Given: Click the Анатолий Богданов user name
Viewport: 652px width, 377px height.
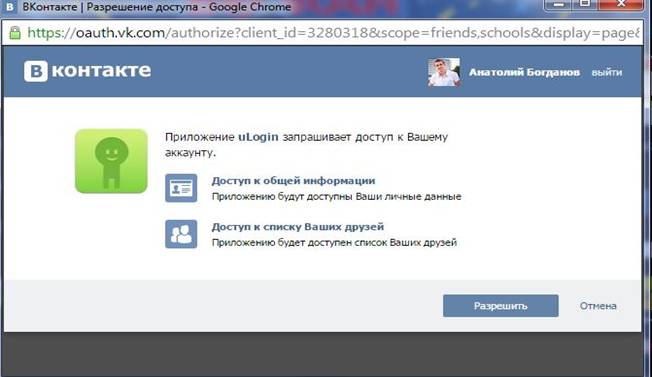Looking at the screenshot, I should pos(524,72).
